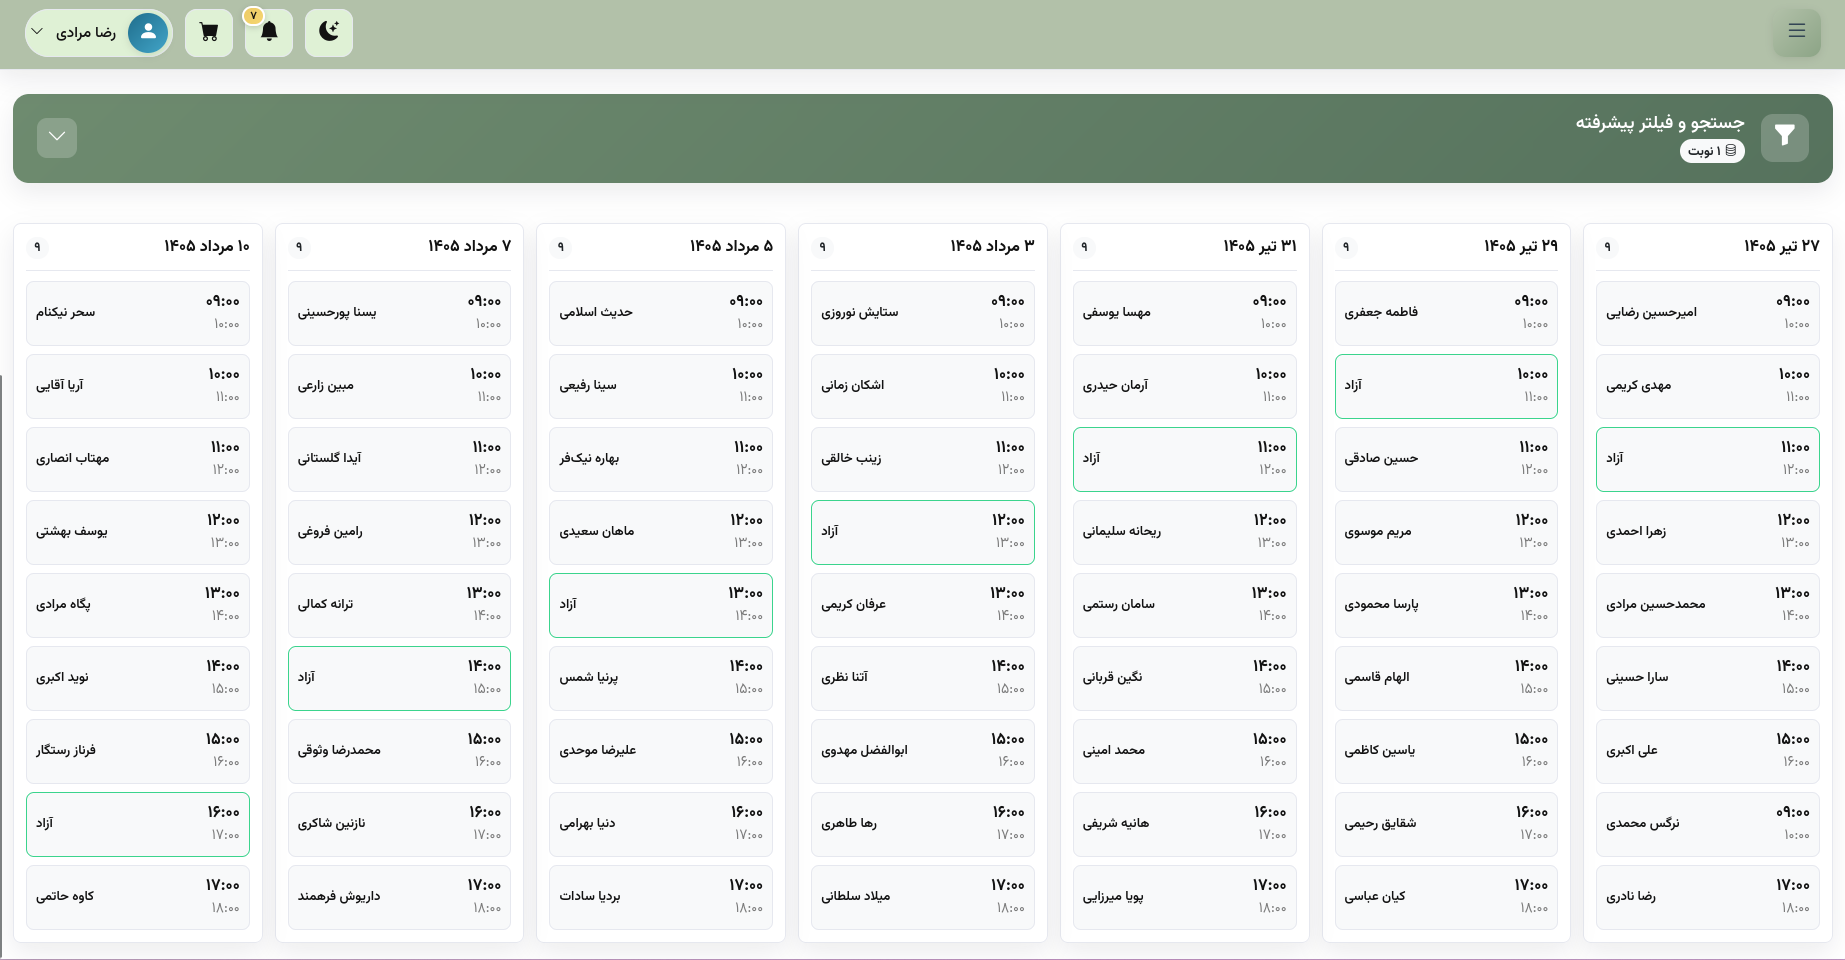The height and width of the screenshot is (960, 1845).
Task: Open نرگس محمدی appointment
Action: coord(1708,824)
